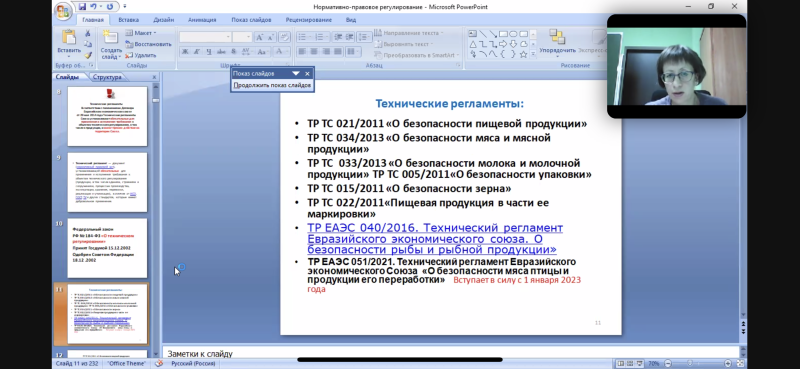800x369 pixels.
Task: Click the zoom out minus button
Action: pos(667,363)
